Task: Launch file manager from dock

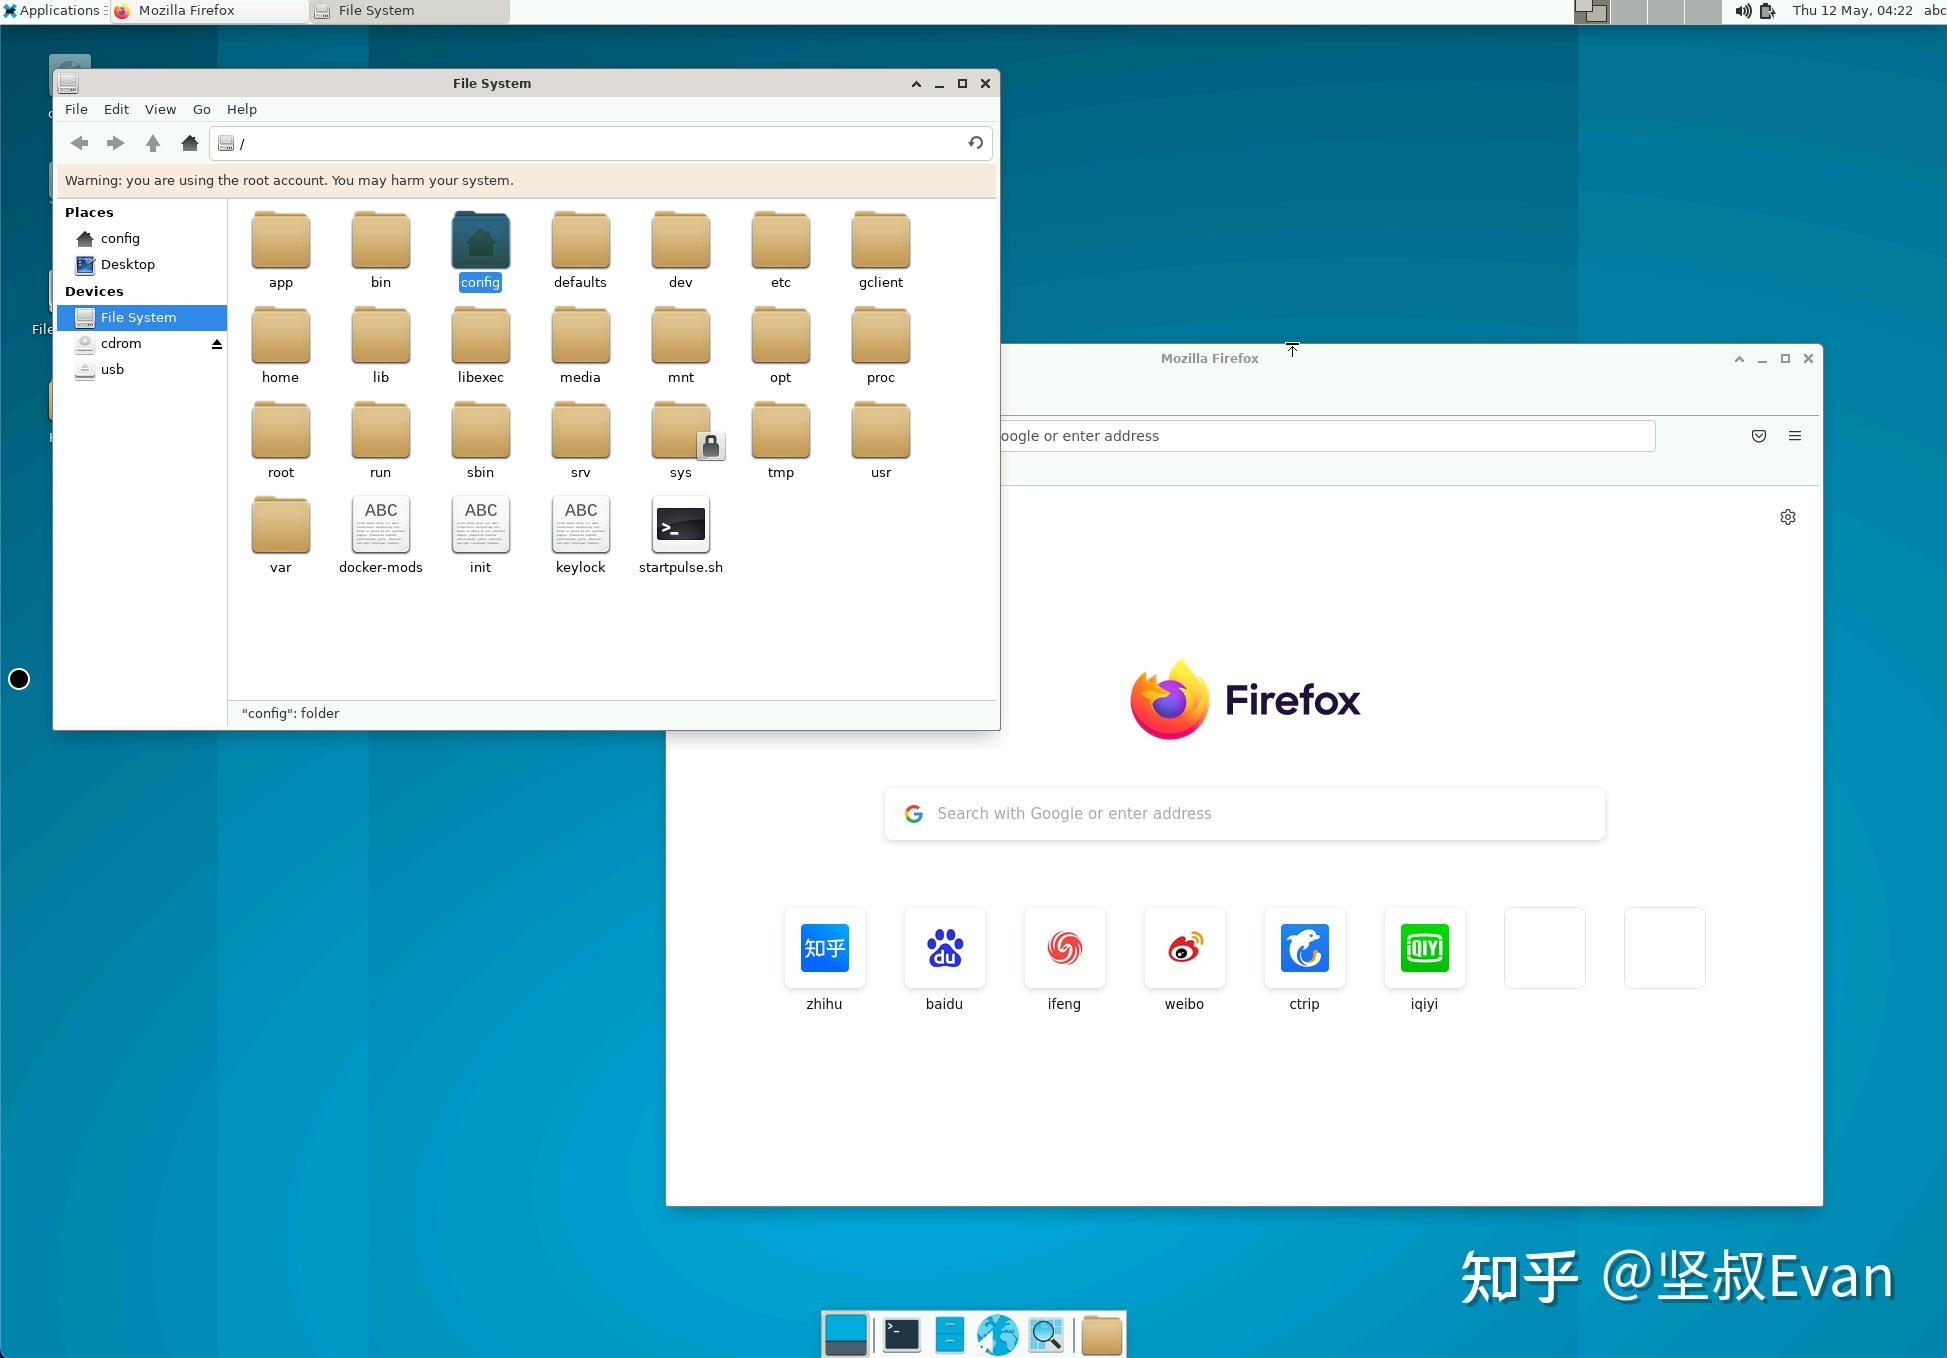Action: coord(950,1335)
